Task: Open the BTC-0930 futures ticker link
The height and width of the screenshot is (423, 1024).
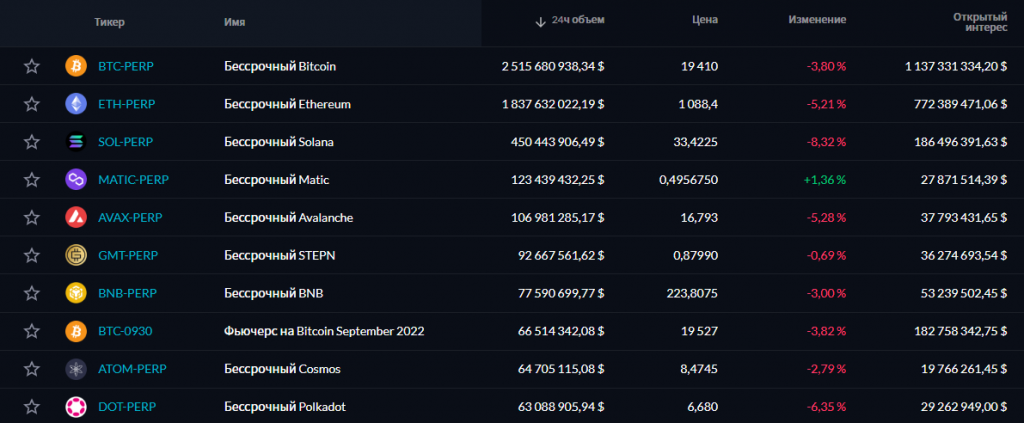Action: 125,331
